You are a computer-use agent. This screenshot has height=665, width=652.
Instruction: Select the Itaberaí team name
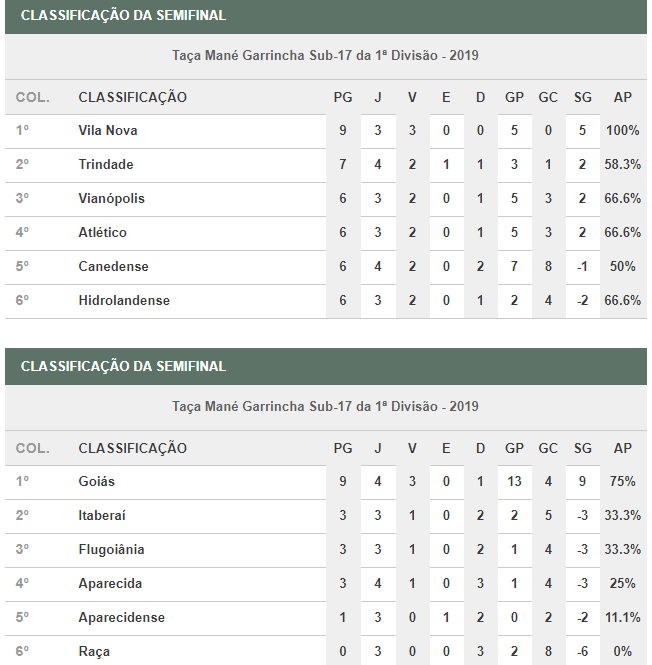[x=102, y=516]
